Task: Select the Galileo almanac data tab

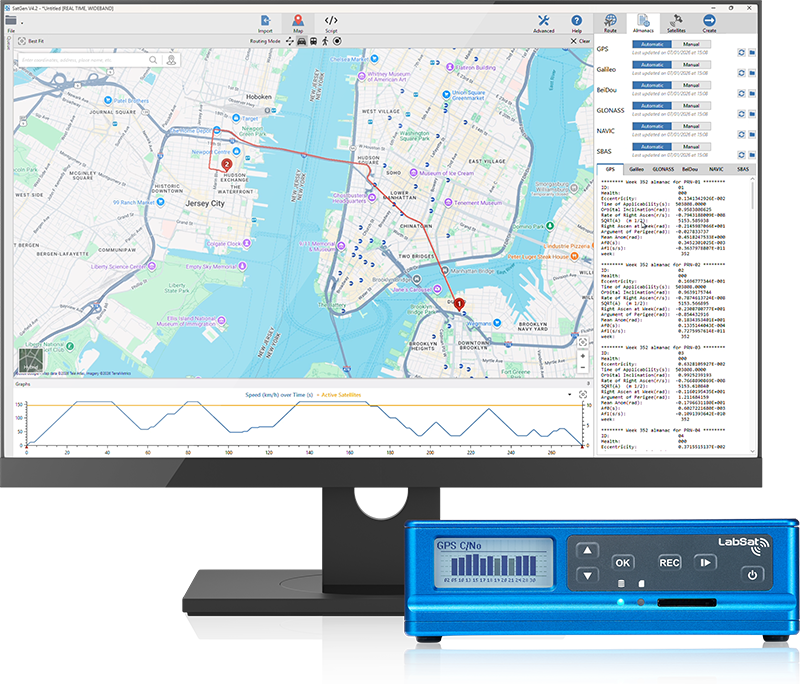Action: 637,170
